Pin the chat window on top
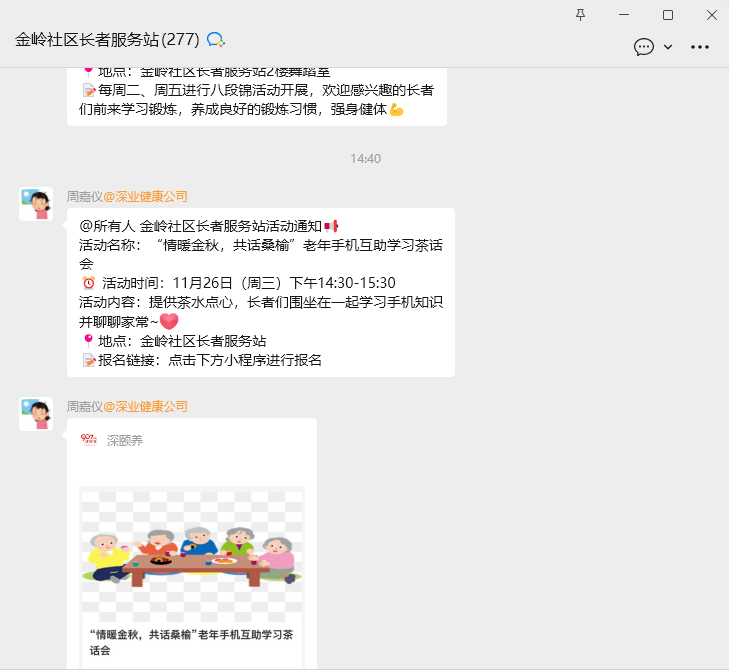The width and height of the screenshot is (729, 670). tap(581, 14)
